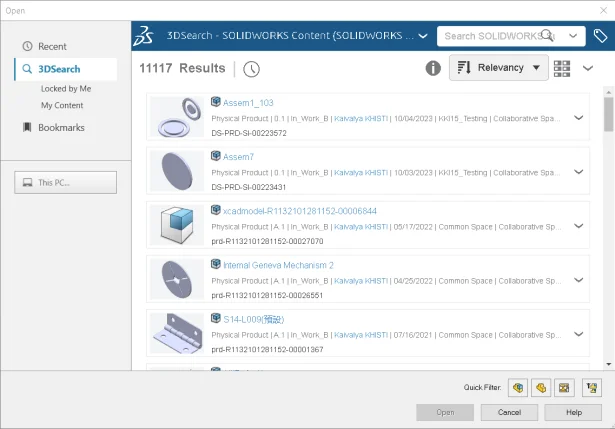Open the Internal Geneva Mechanism 2 link
The image size is (615, 429).
[278, 265]
